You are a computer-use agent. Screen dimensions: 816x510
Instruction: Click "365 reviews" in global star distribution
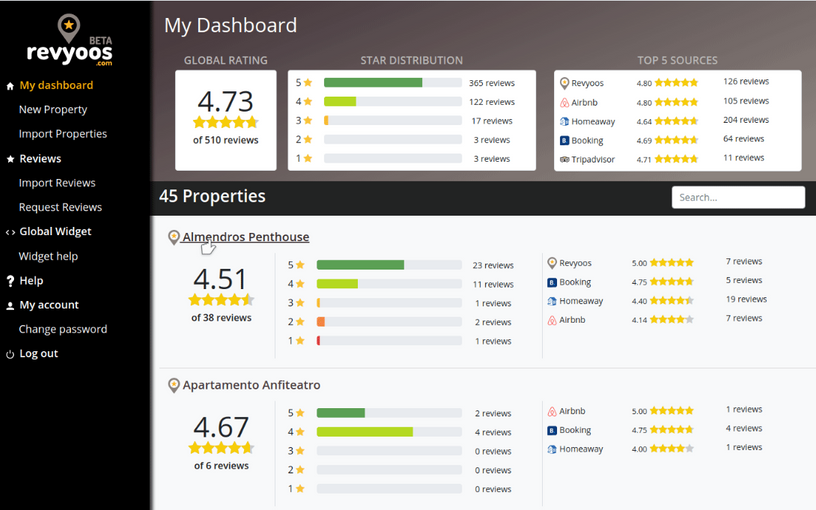pyautogui.click(x=491, y=83)
